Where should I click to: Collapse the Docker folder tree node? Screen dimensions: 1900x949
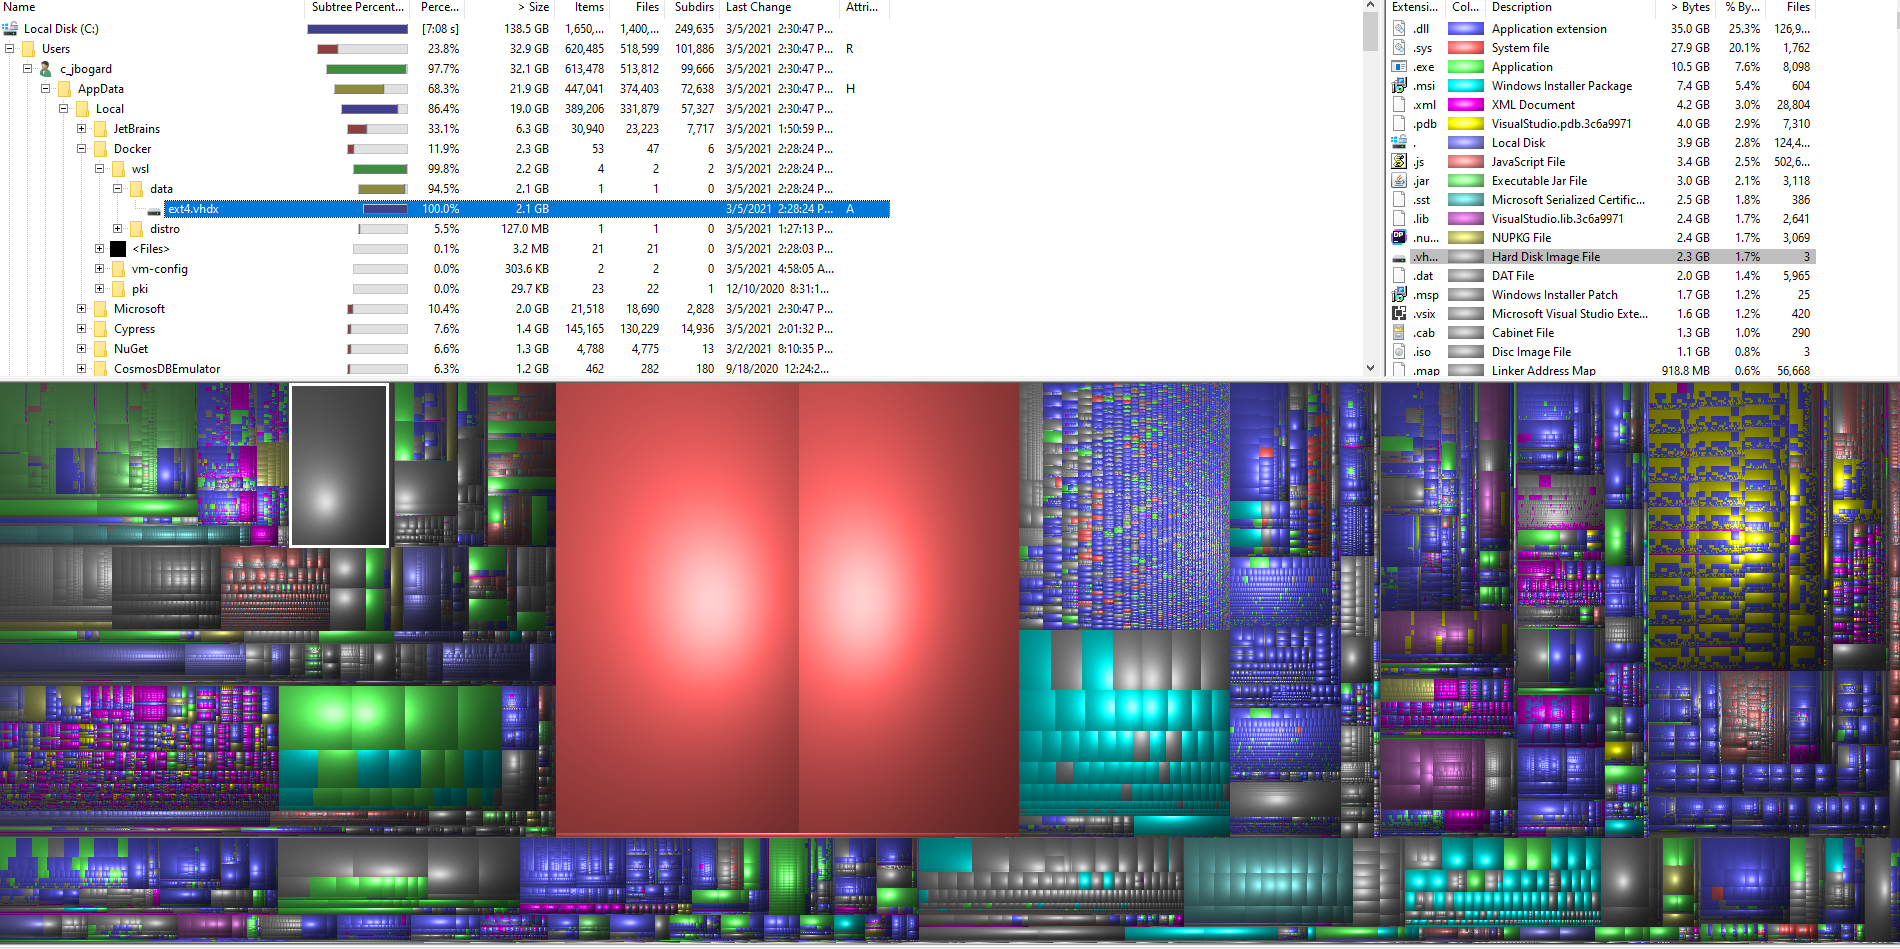coord(82,149)
